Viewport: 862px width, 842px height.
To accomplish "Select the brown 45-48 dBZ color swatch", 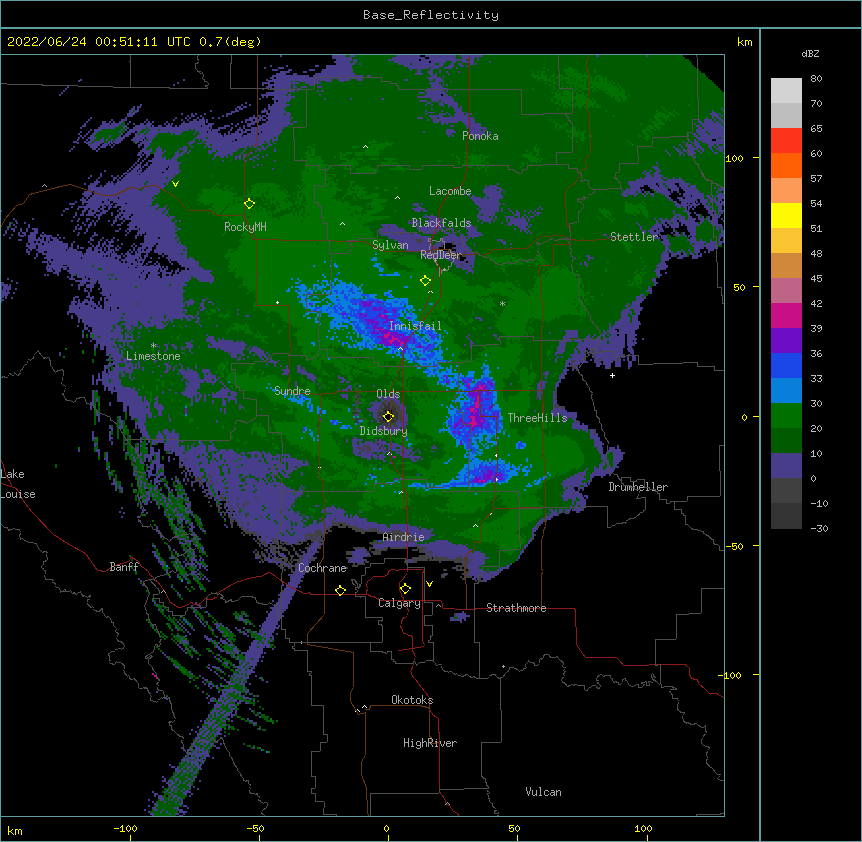I will [786, 265].
